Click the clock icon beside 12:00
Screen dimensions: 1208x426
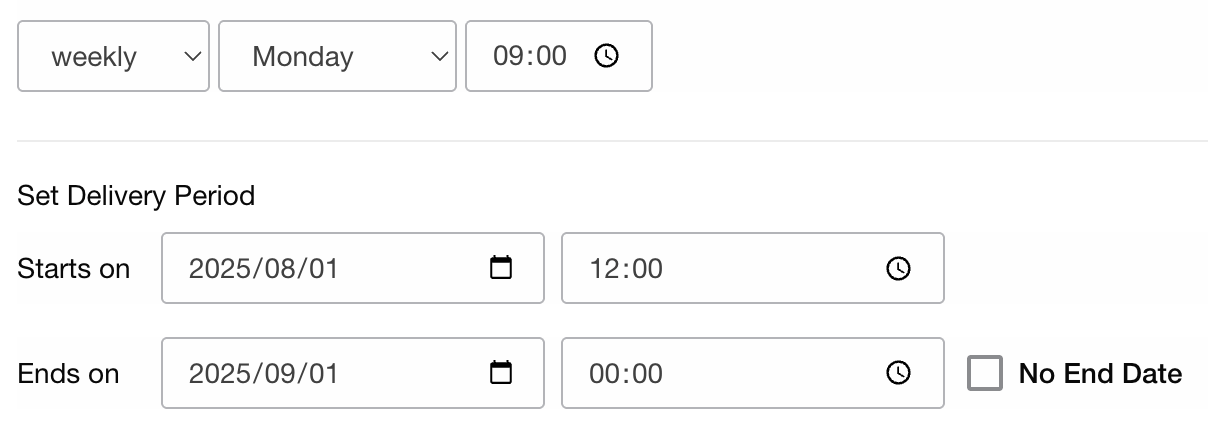click(x=899, y=268)
